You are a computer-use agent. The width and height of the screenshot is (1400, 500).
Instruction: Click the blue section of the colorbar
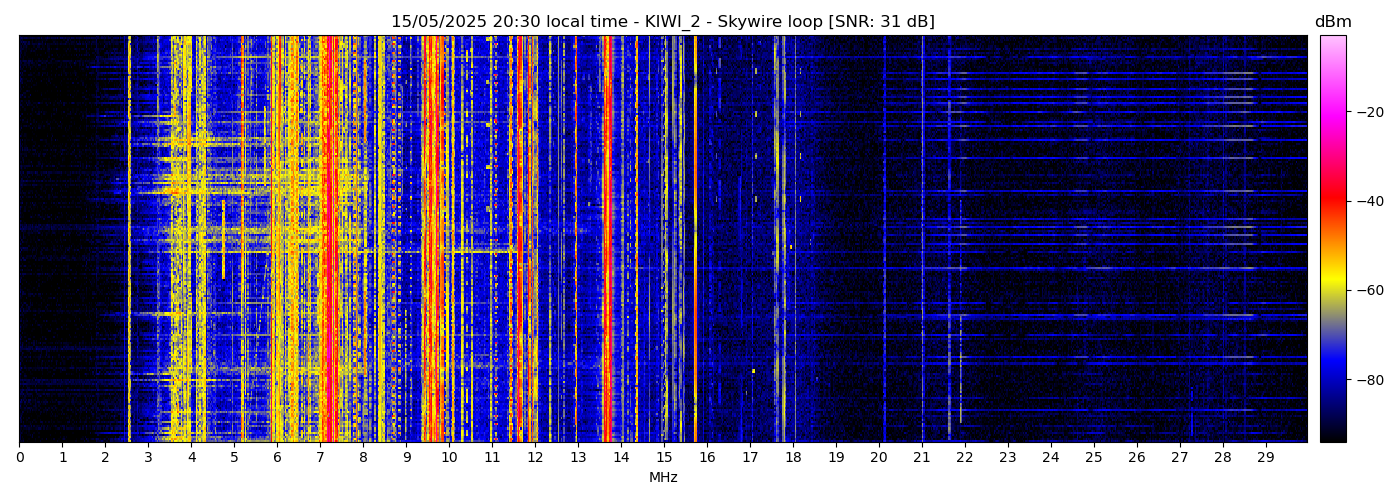click(1332, 370)
